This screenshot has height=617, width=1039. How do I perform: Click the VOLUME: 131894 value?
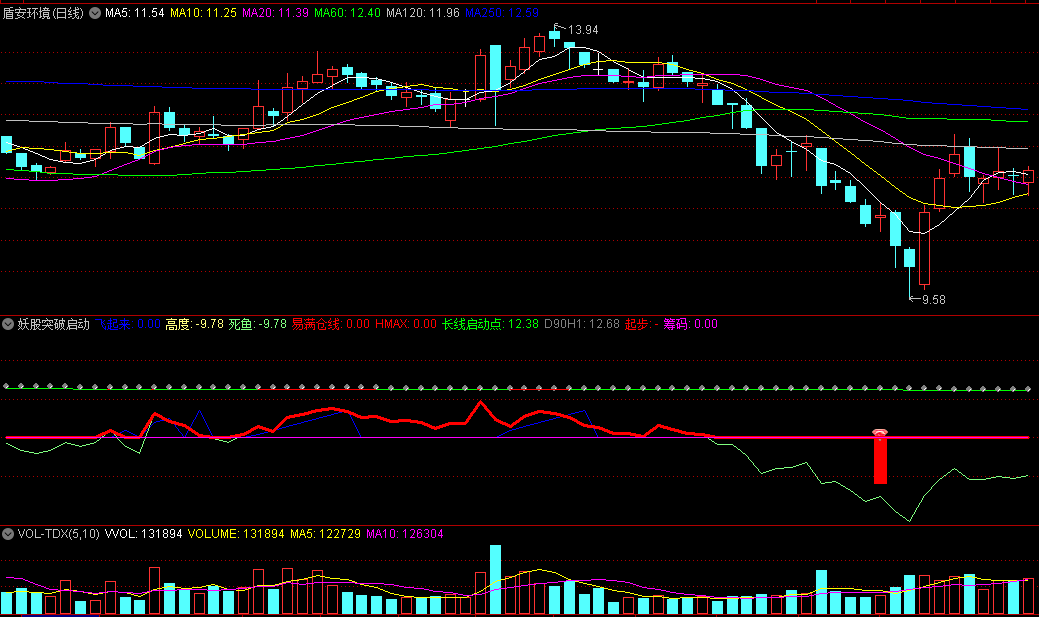[x=236, y=533]
